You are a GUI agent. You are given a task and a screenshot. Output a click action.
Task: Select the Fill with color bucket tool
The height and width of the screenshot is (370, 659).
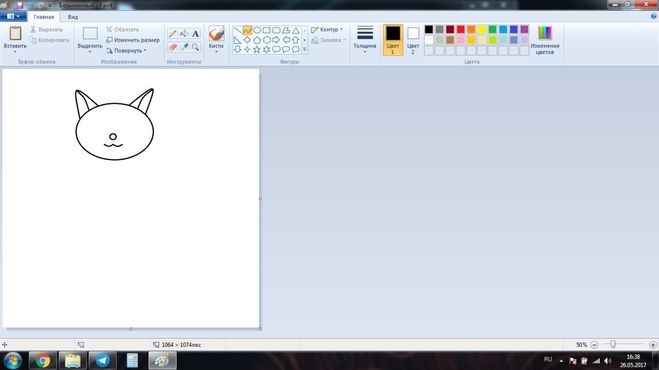184,34
